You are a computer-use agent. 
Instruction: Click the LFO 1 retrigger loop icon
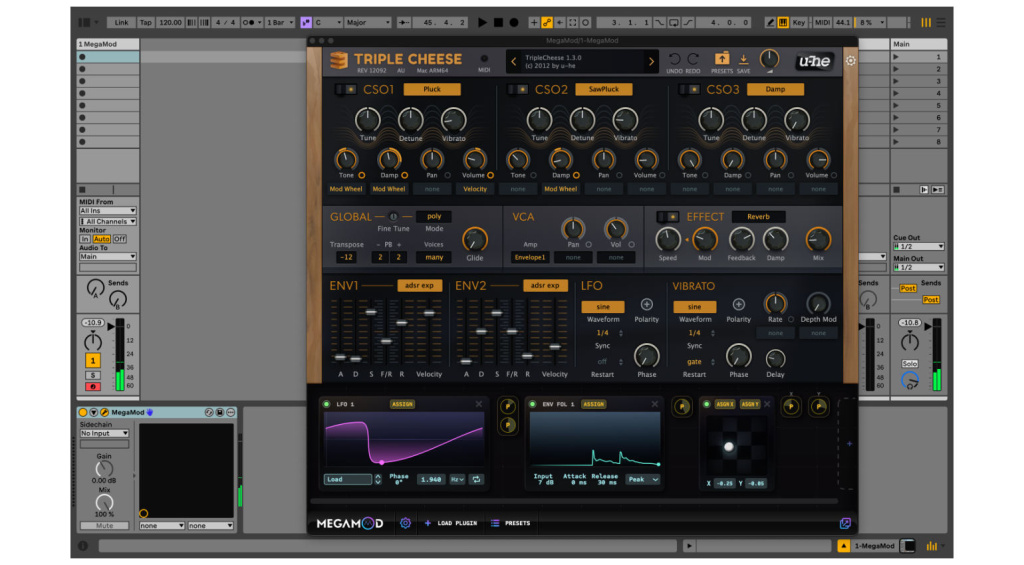click(477, 479)
